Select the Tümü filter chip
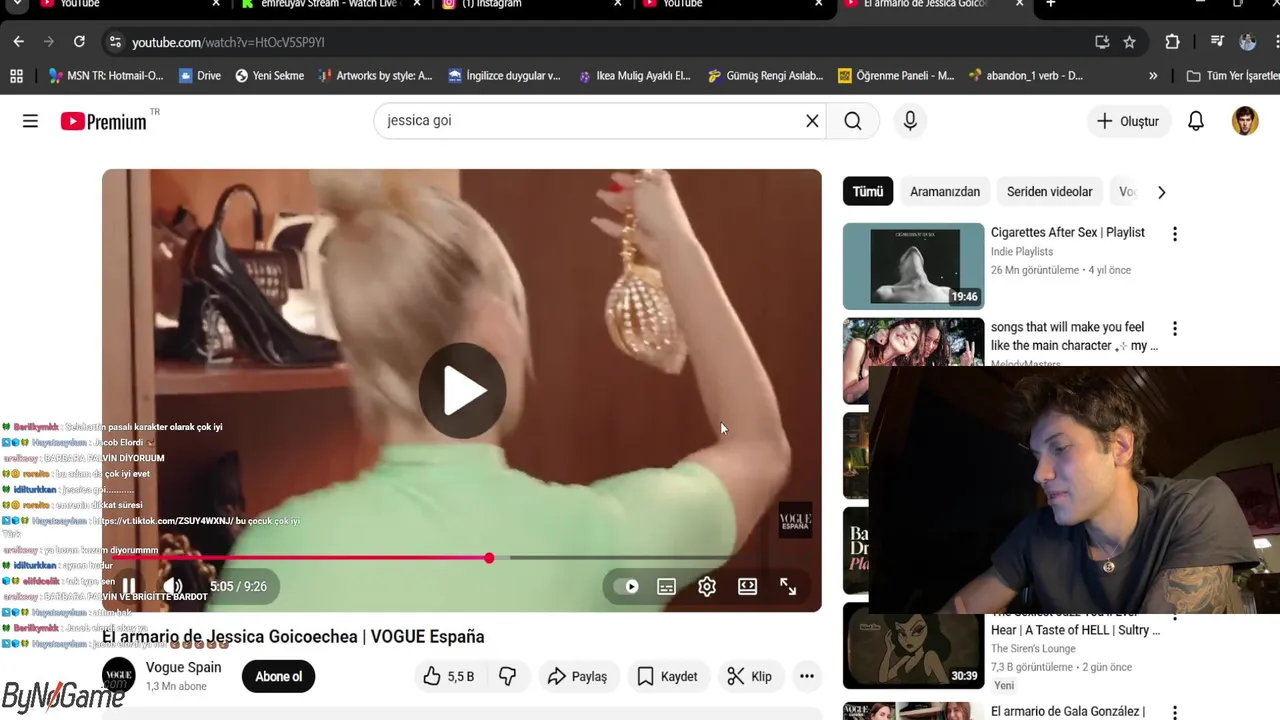The width and height of the screenshot is (1280, 720). coord(868,192)
